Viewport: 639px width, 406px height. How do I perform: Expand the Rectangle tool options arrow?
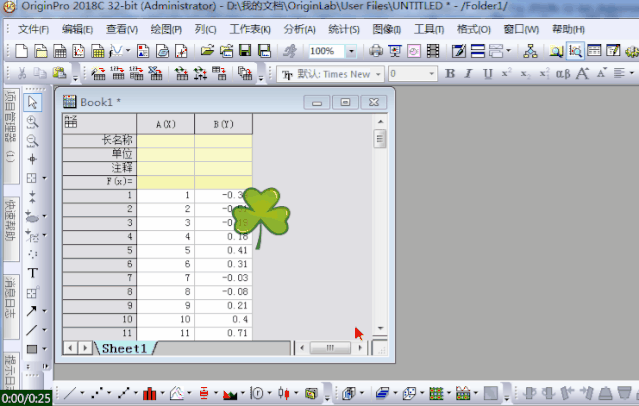point(44,349)
